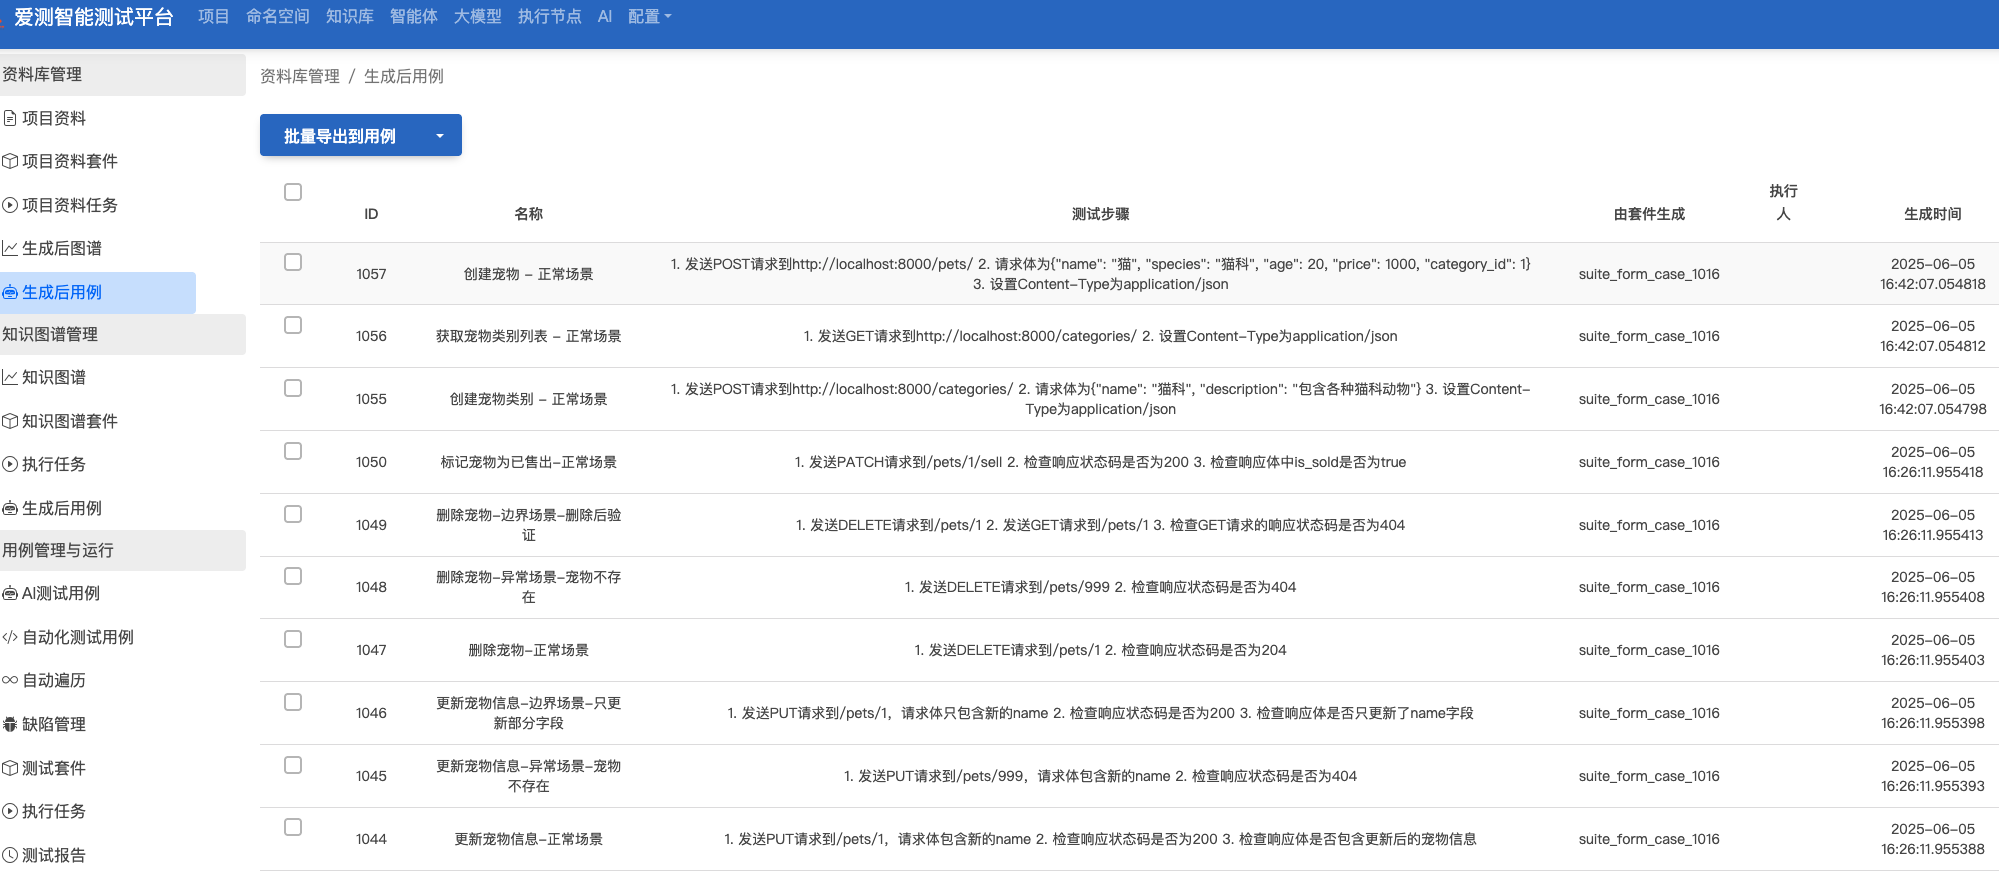Check the box for row 1056
This screenshot has height=884, width=1999.
point(293,325)
